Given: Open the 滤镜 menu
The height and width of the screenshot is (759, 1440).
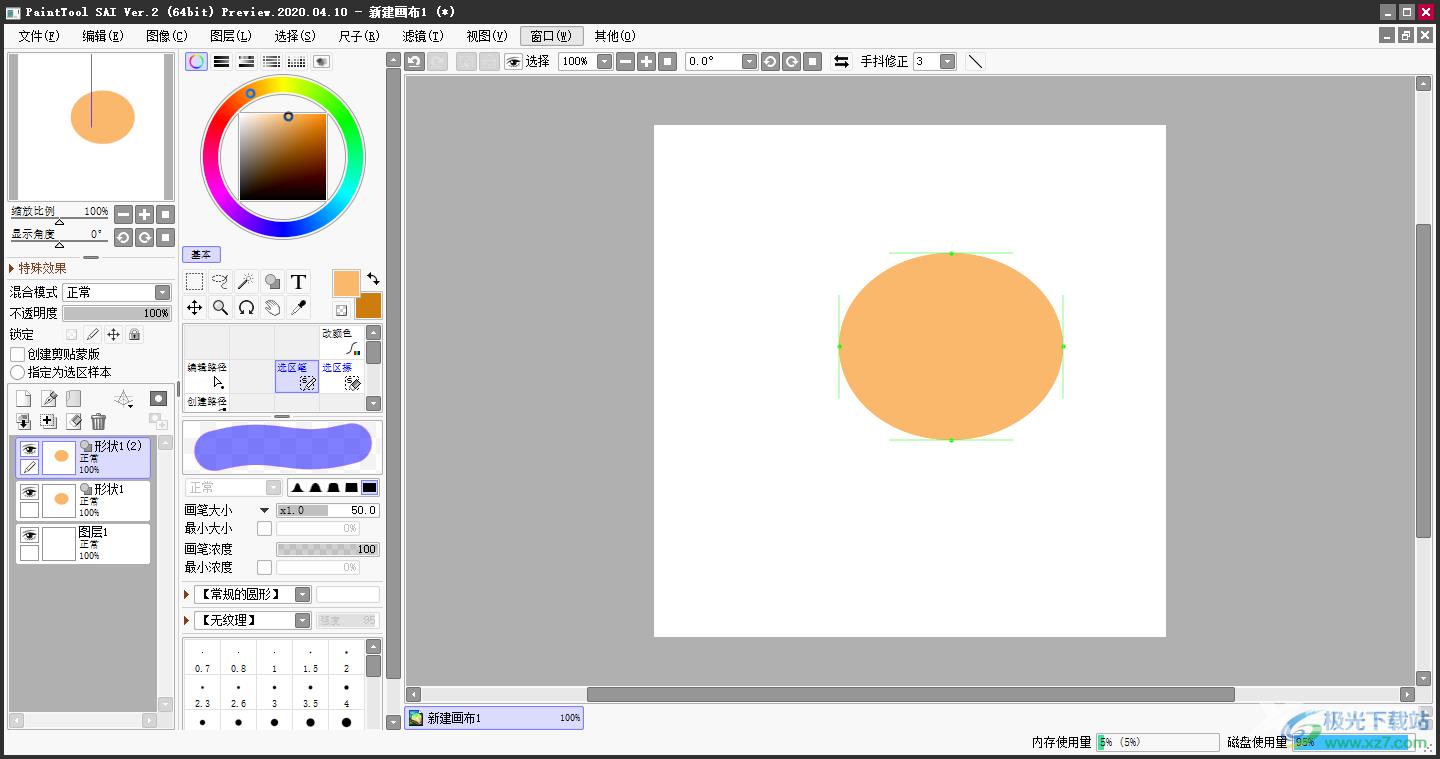Looking at the screenshot, I should tap(423, 36).
